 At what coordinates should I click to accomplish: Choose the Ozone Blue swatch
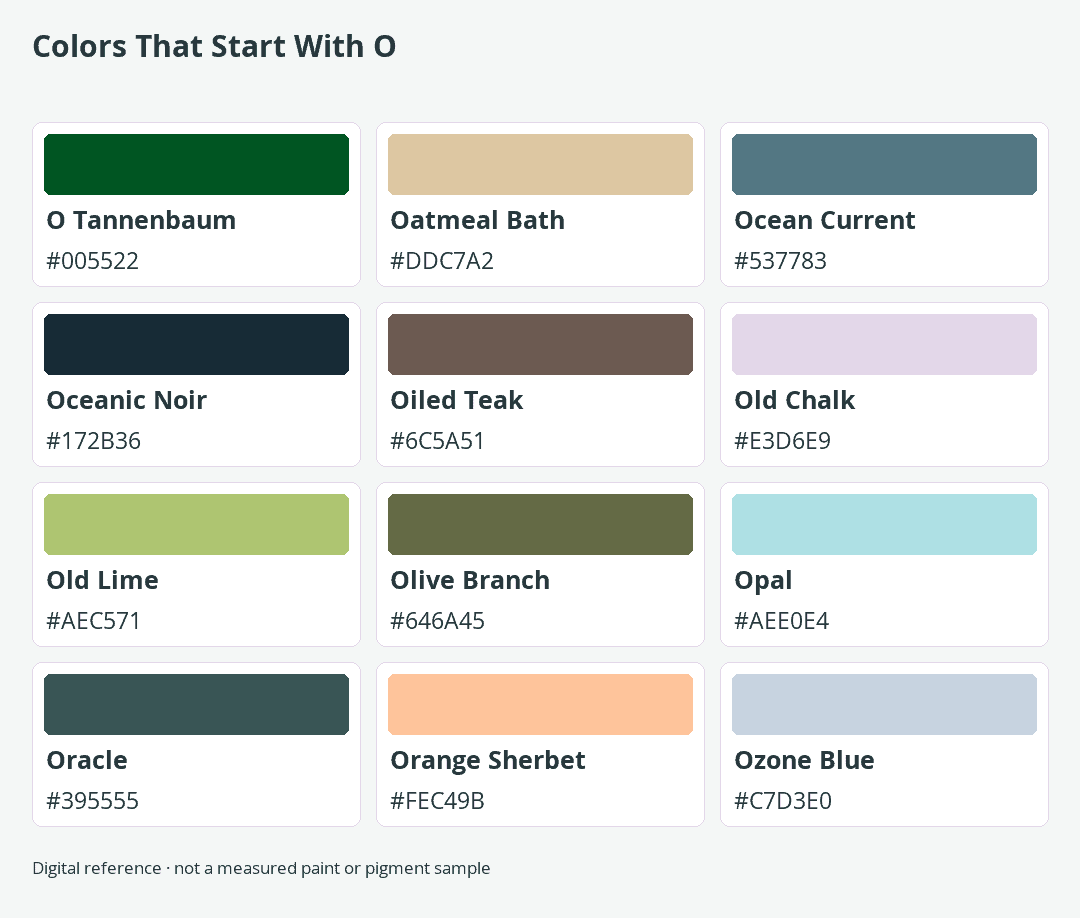click(x=884, y=705)
